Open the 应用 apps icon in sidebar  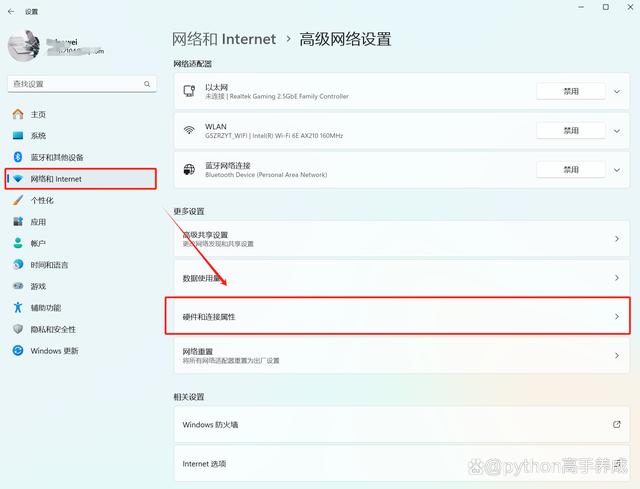pos(18,222)
